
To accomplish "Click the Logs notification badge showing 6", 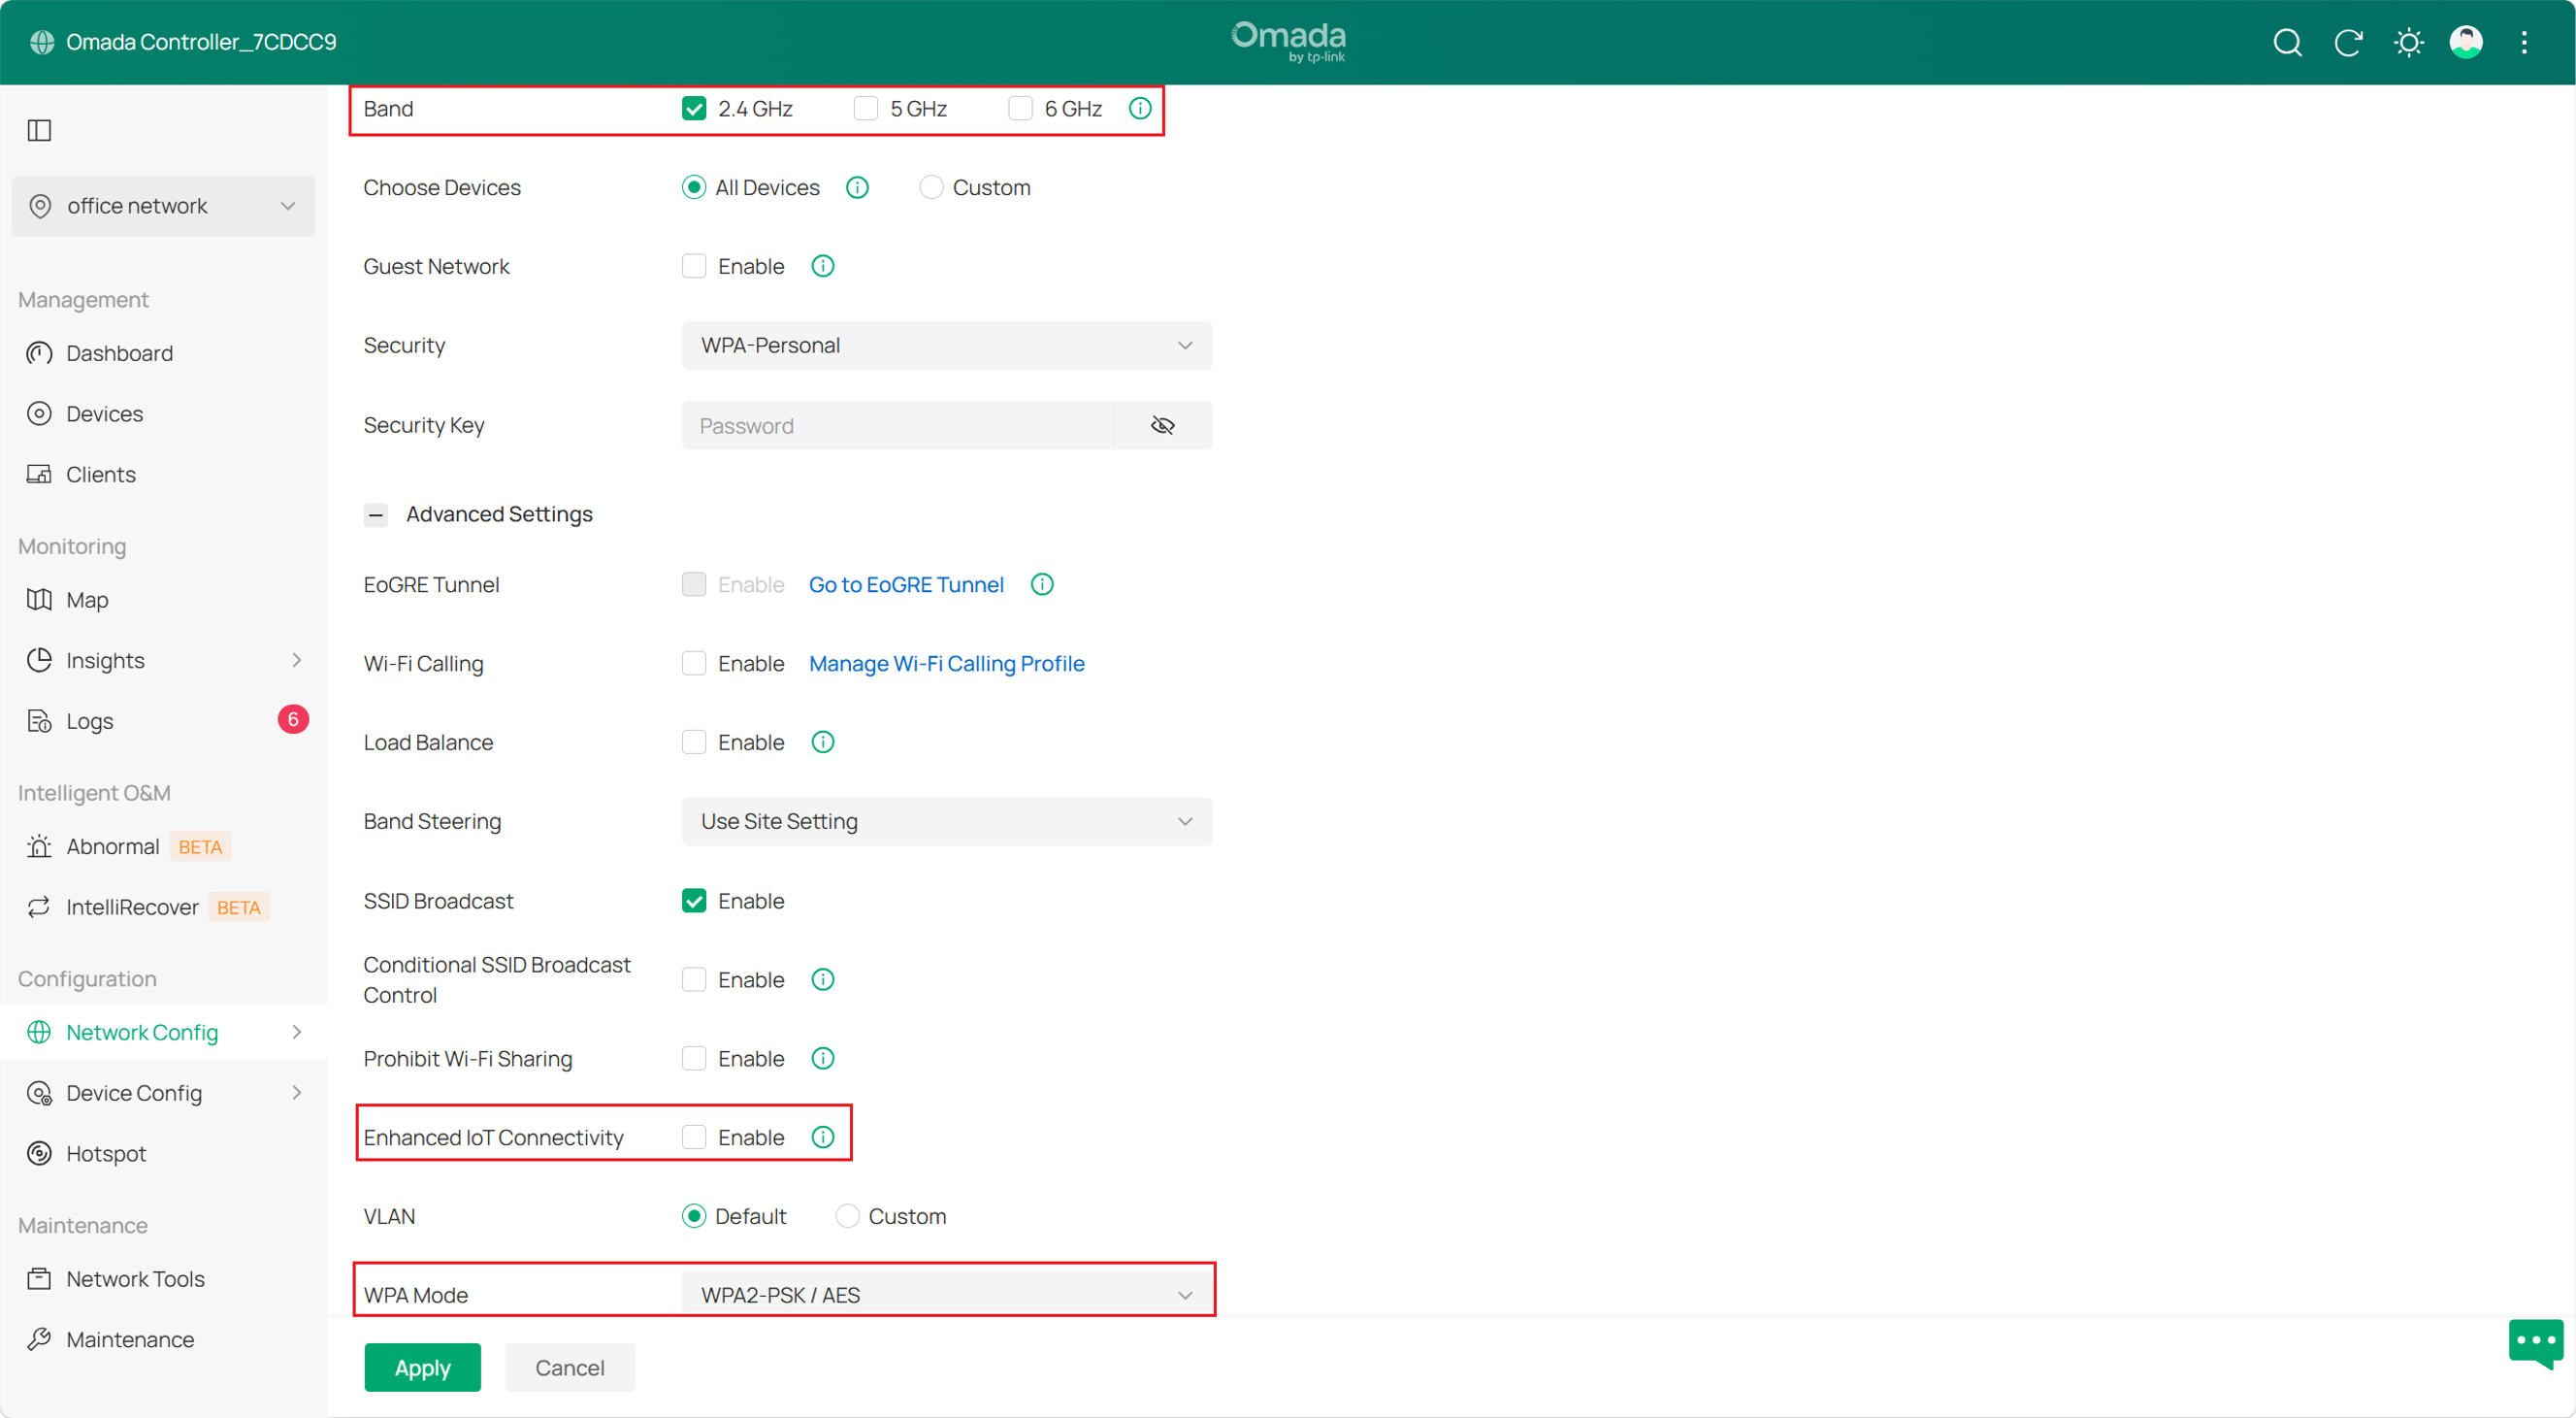I will coord(293,719).
